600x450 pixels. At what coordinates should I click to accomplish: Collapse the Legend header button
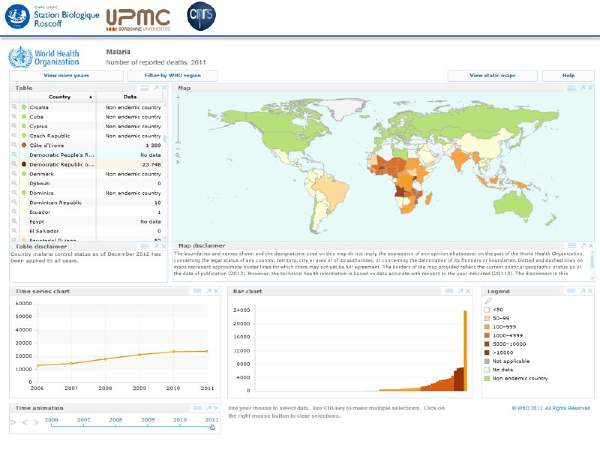click(572, 291)
